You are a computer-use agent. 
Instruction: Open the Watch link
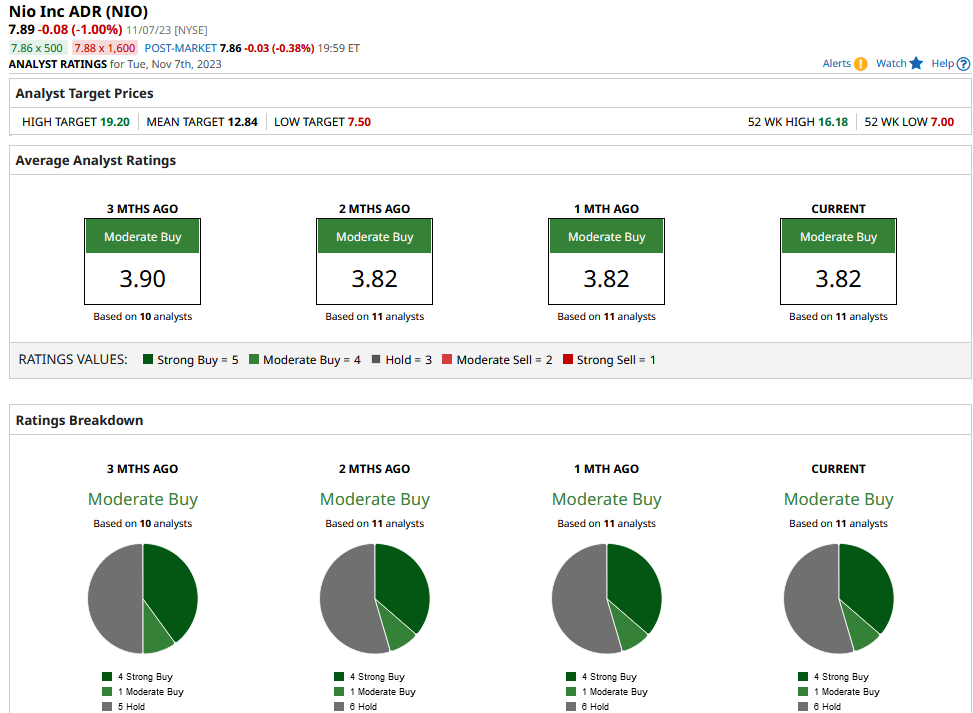pyautogui.click(x=891, y=63)
